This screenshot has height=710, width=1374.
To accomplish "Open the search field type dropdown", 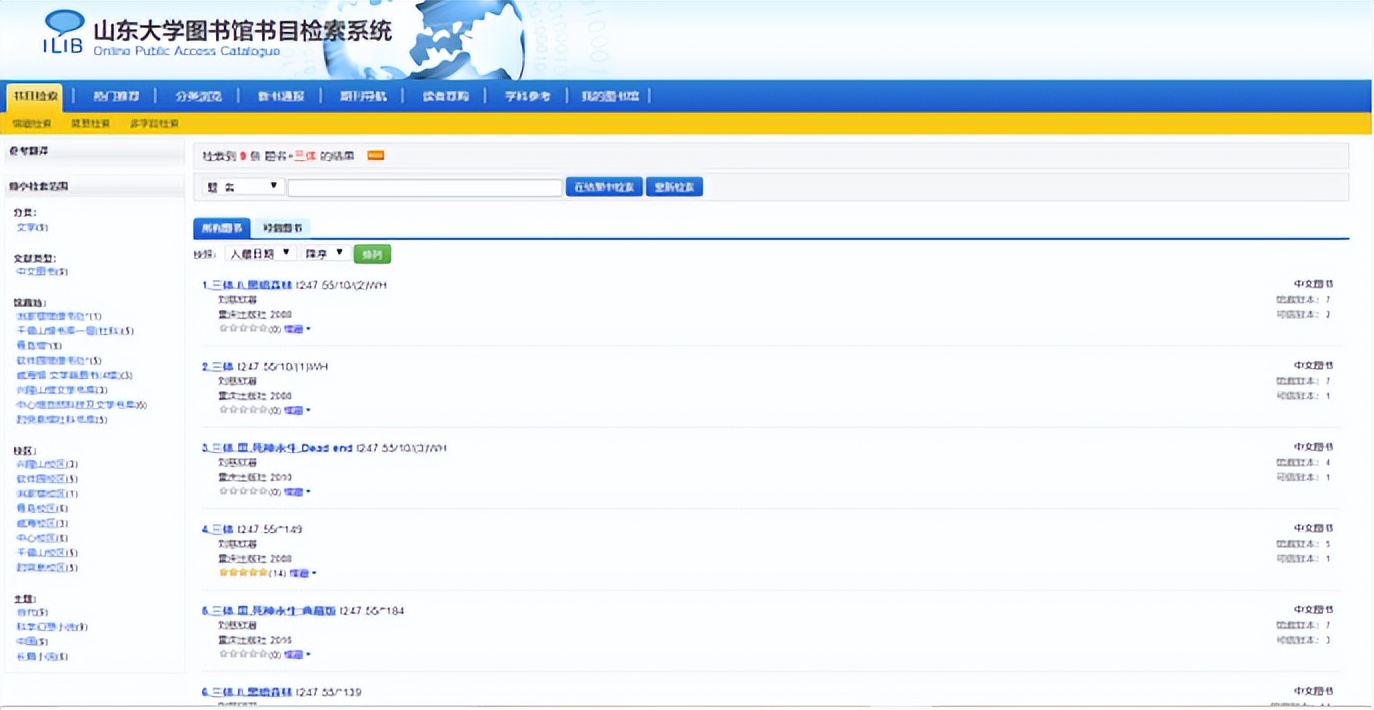I will click(x=243, y=187).
